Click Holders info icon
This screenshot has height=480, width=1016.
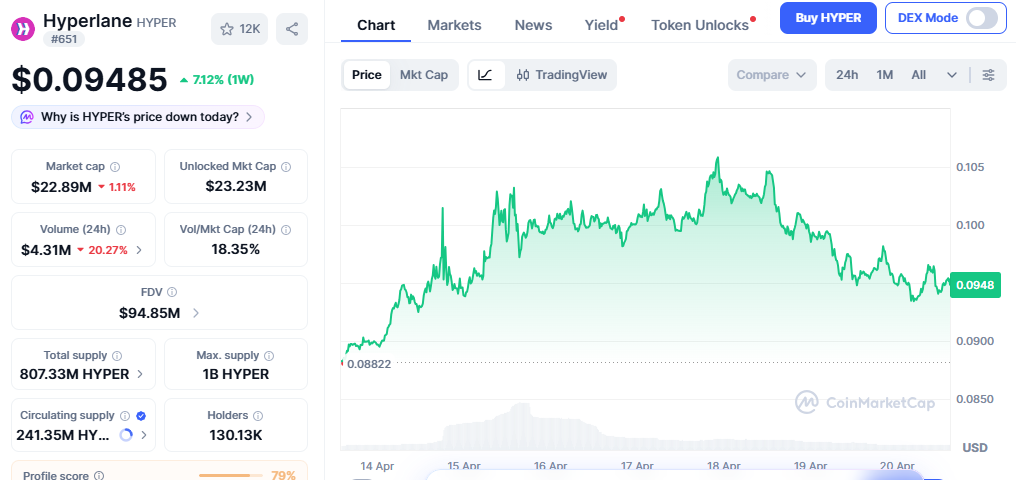pos(258,415)
